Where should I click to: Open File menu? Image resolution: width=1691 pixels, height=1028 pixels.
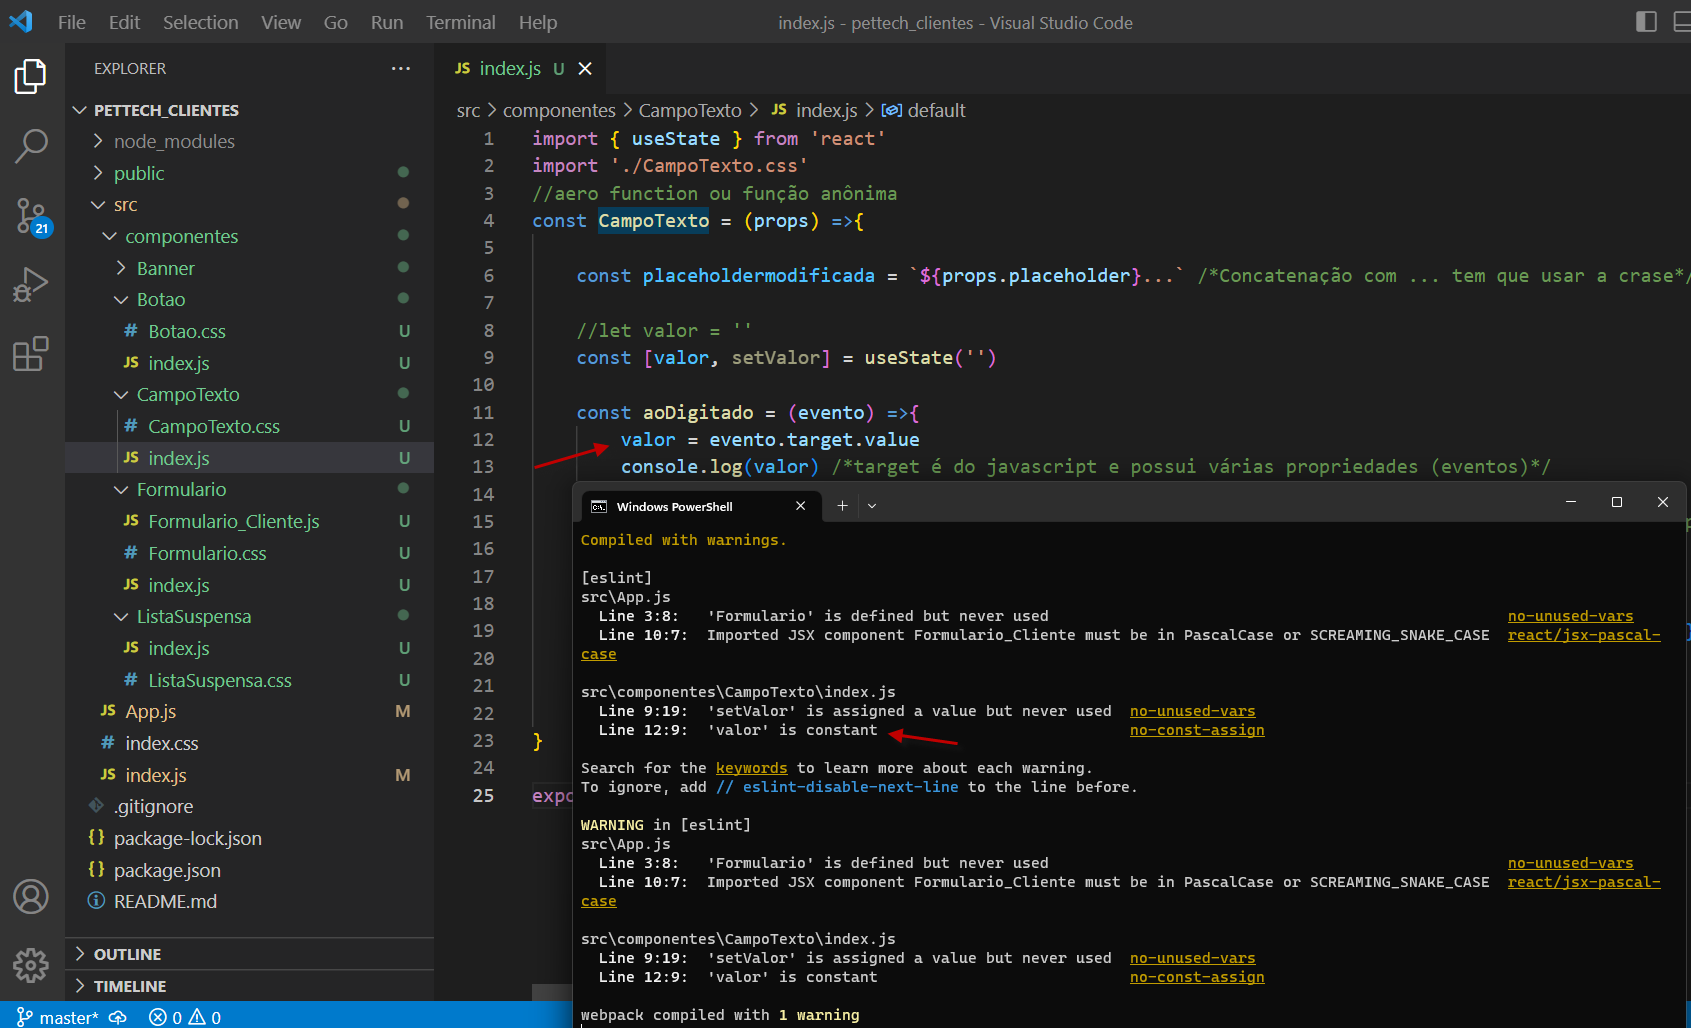coord(72,22)
